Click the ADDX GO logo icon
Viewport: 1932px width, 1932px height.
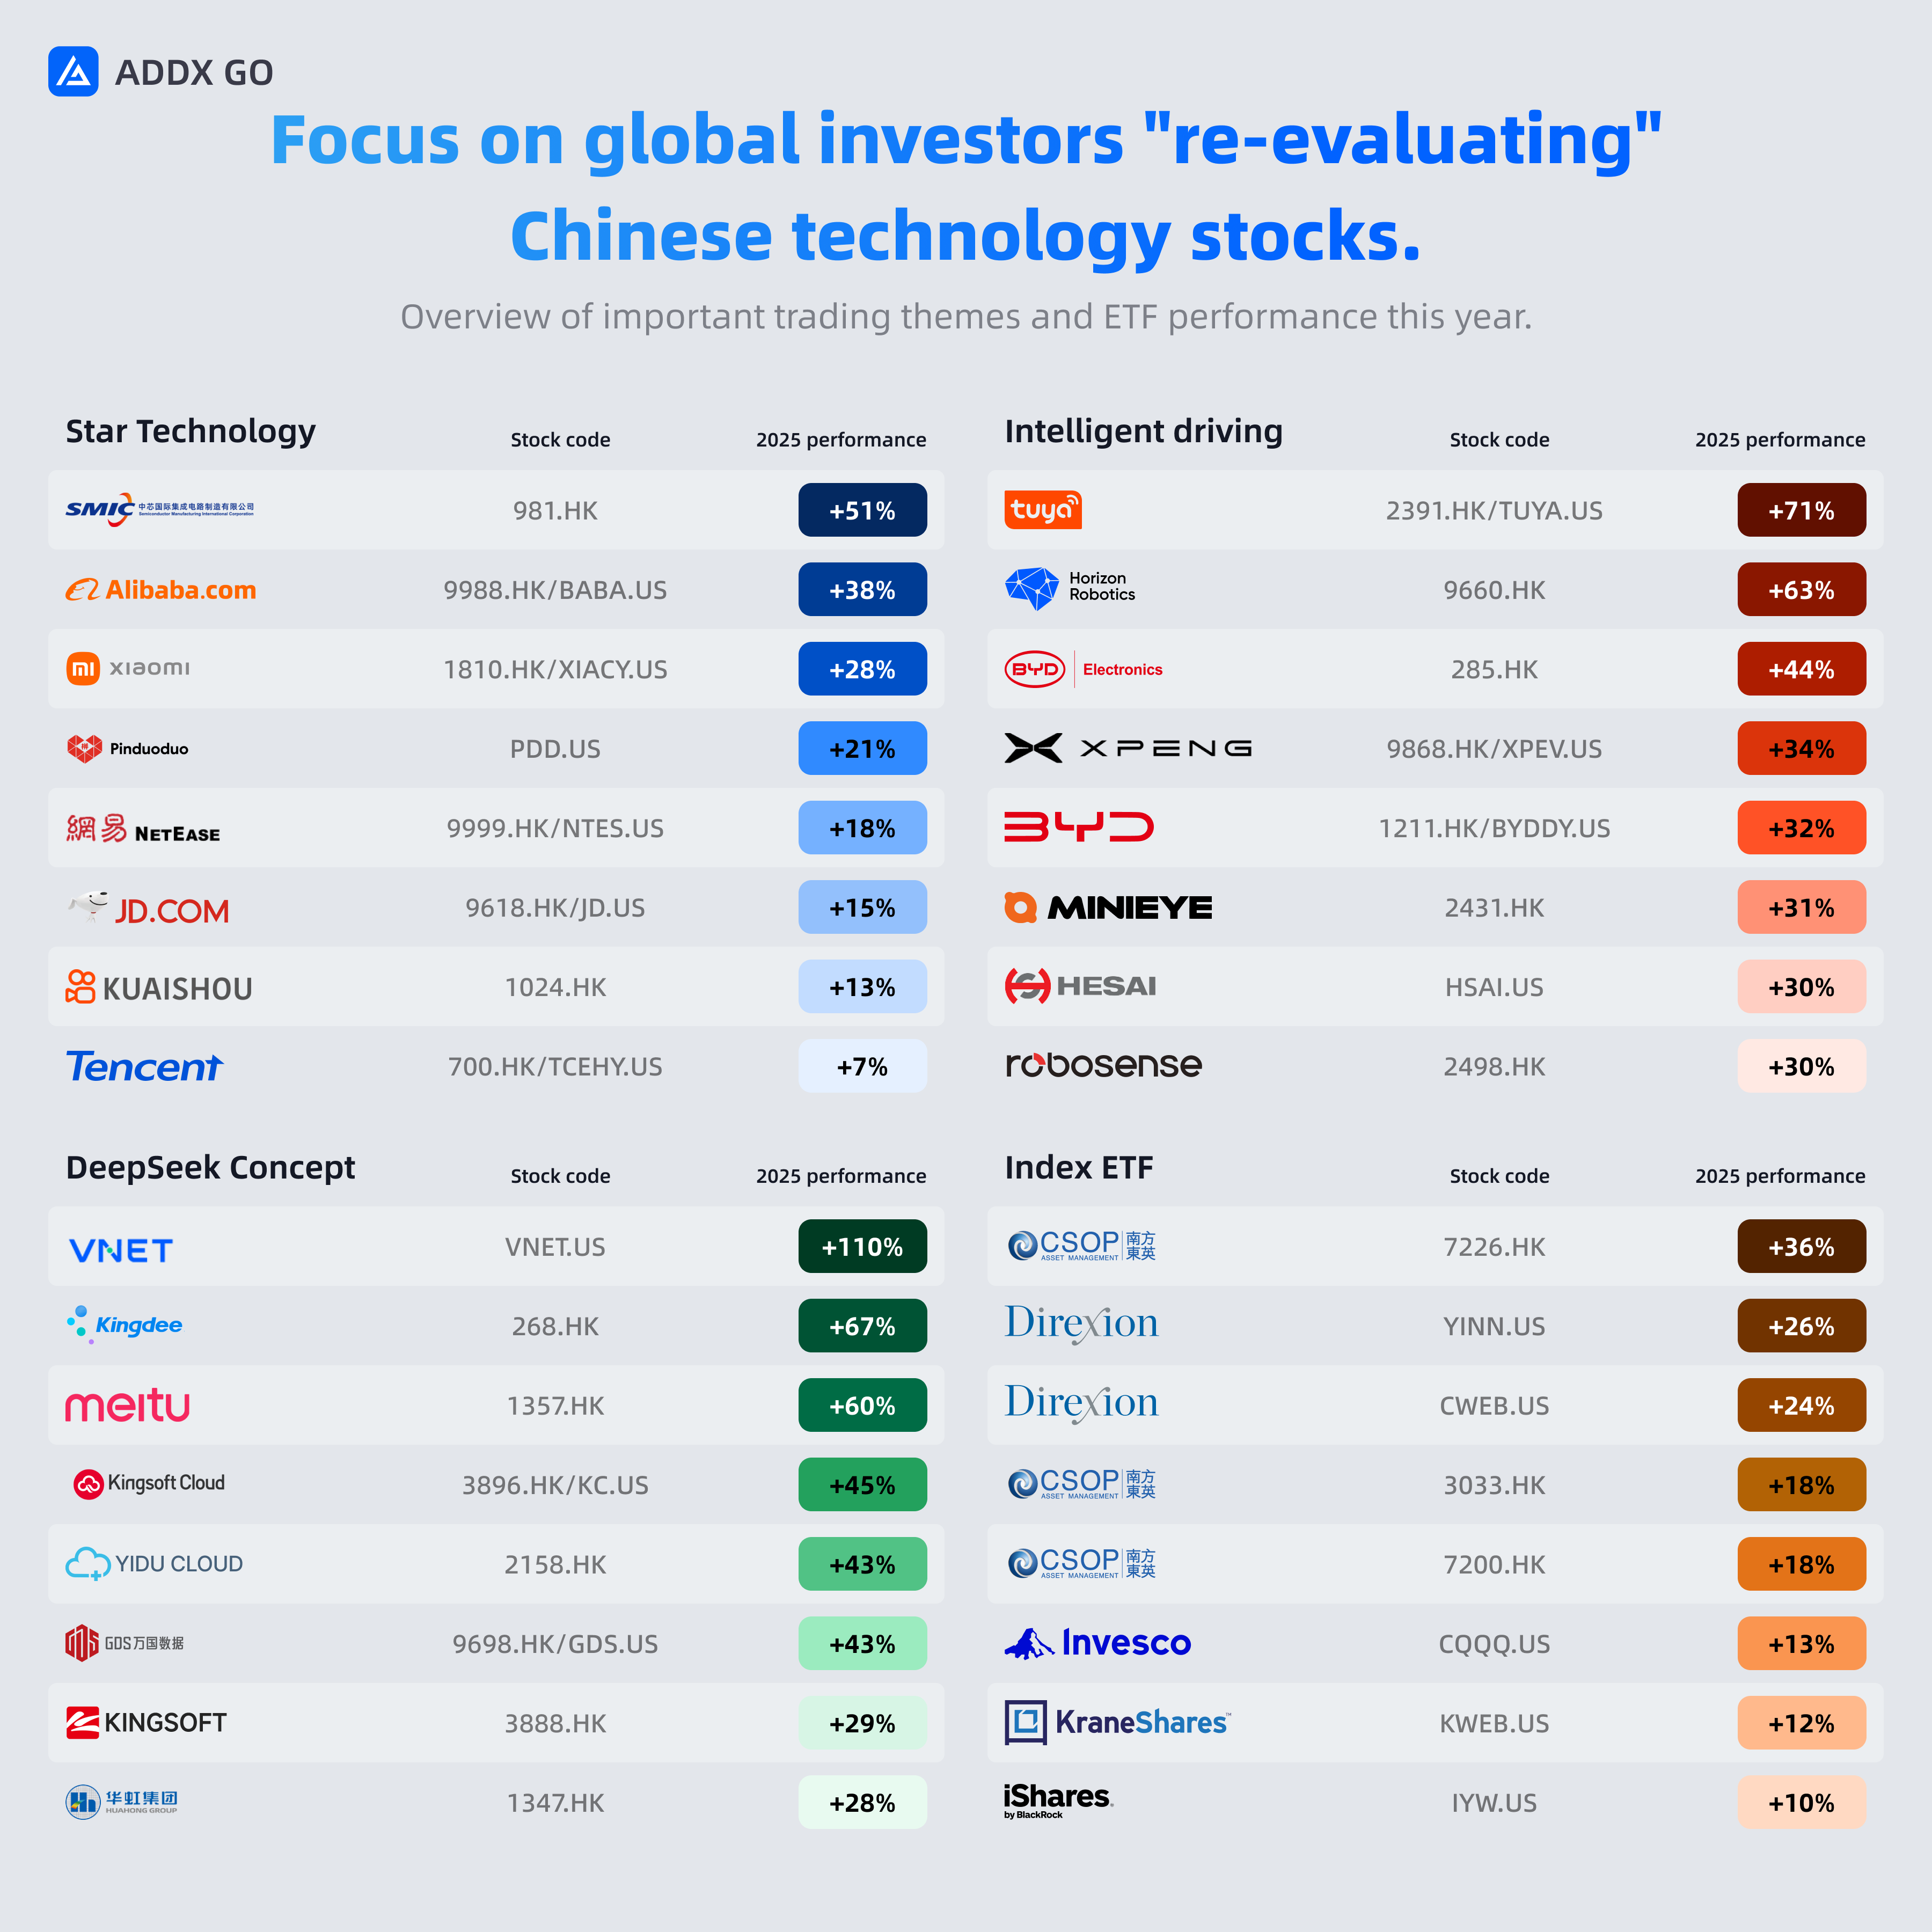pyautogui.click(x=73, y=72)
